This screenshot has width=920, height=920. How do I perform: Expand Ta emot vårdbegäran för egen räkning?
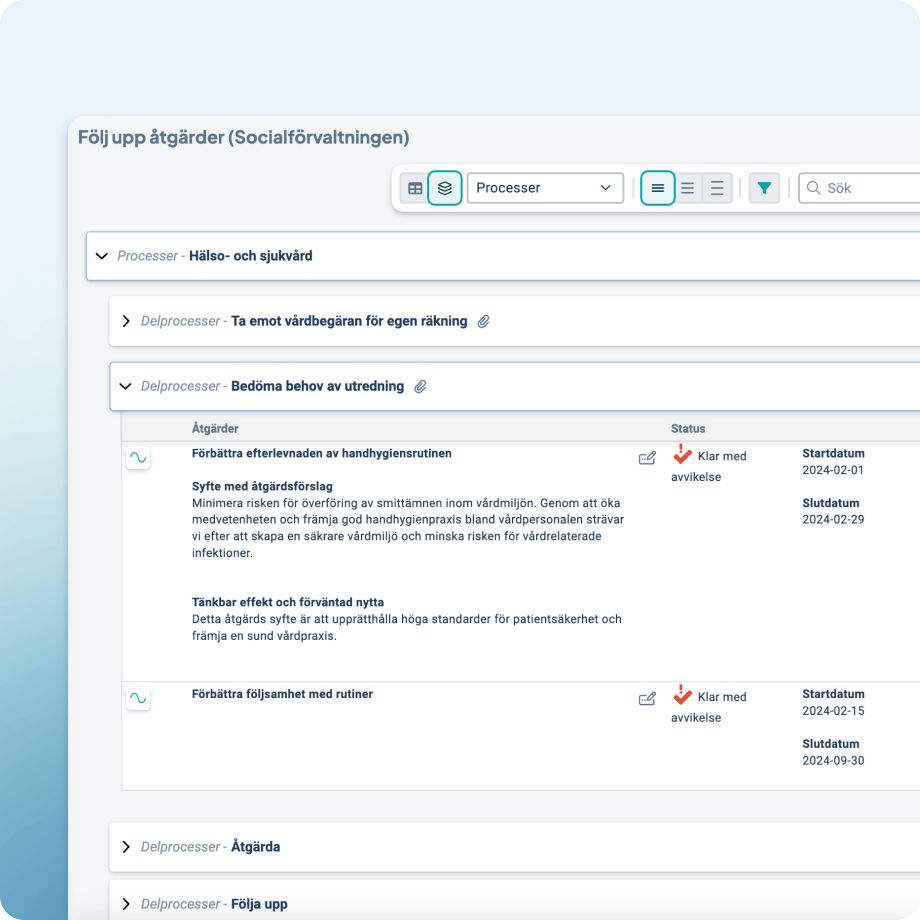[126, 321]
